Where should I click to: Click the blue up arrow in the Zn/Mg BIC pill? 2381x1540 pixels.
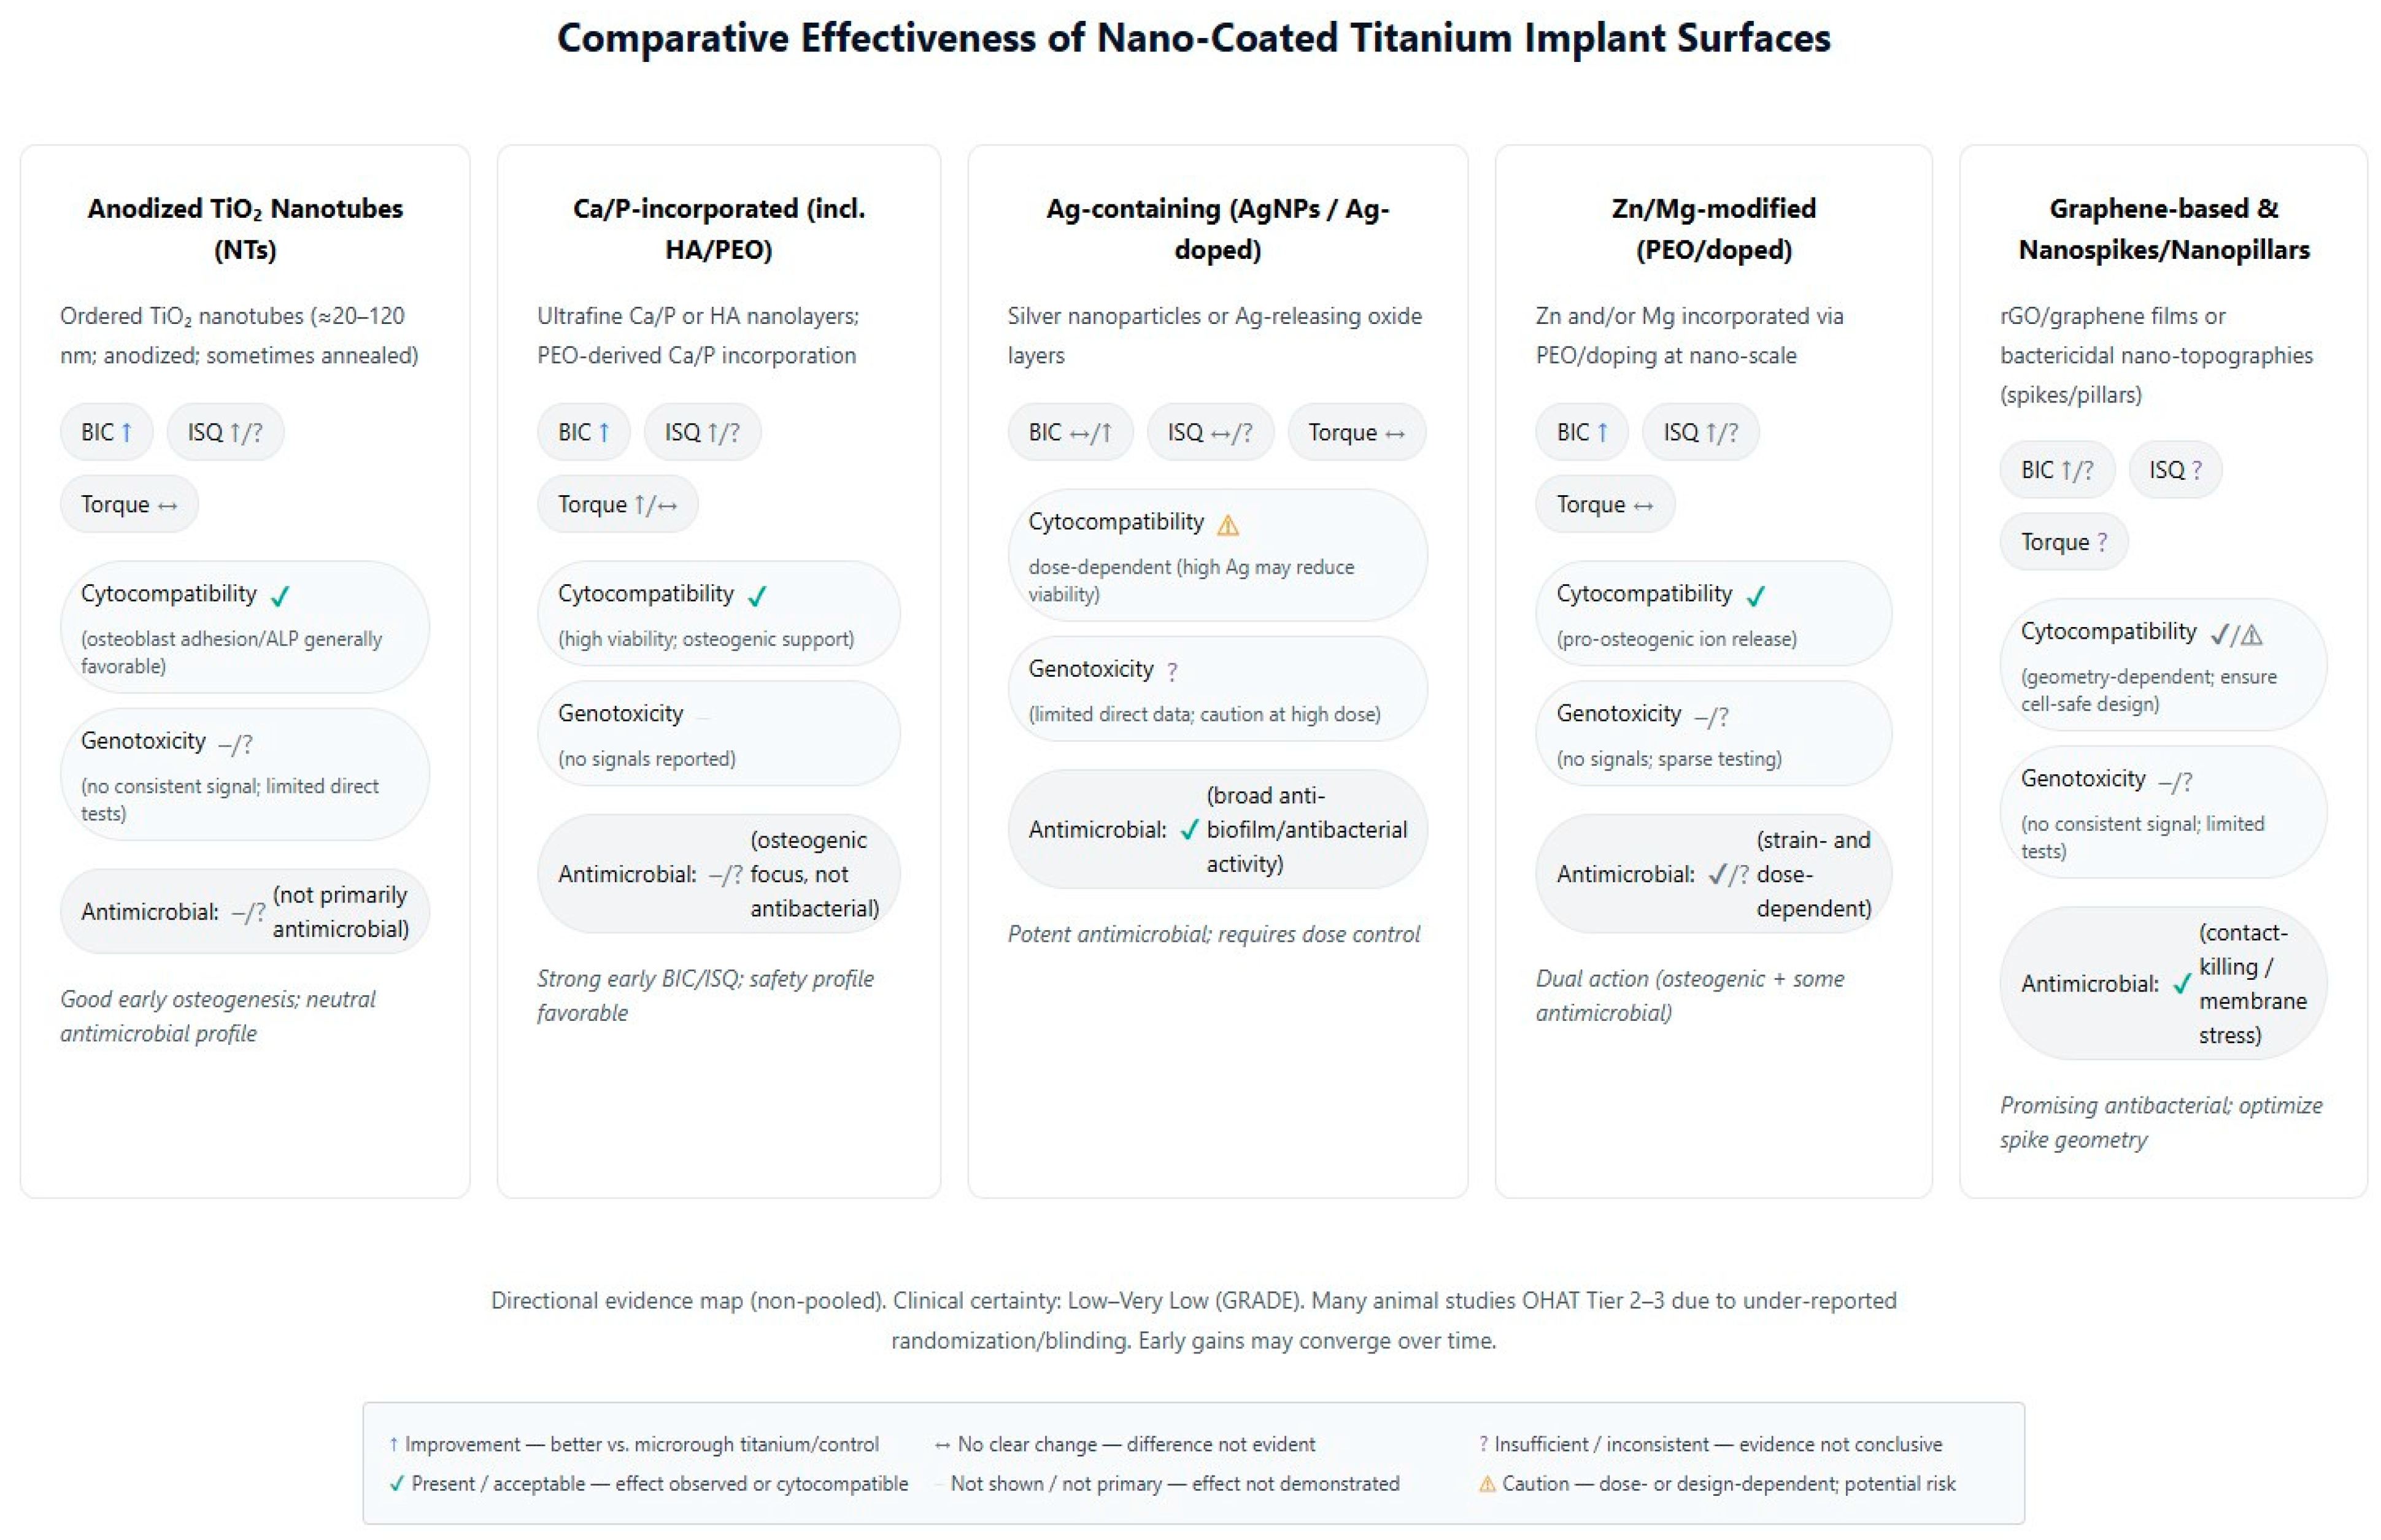click(x=1602, y=432)
